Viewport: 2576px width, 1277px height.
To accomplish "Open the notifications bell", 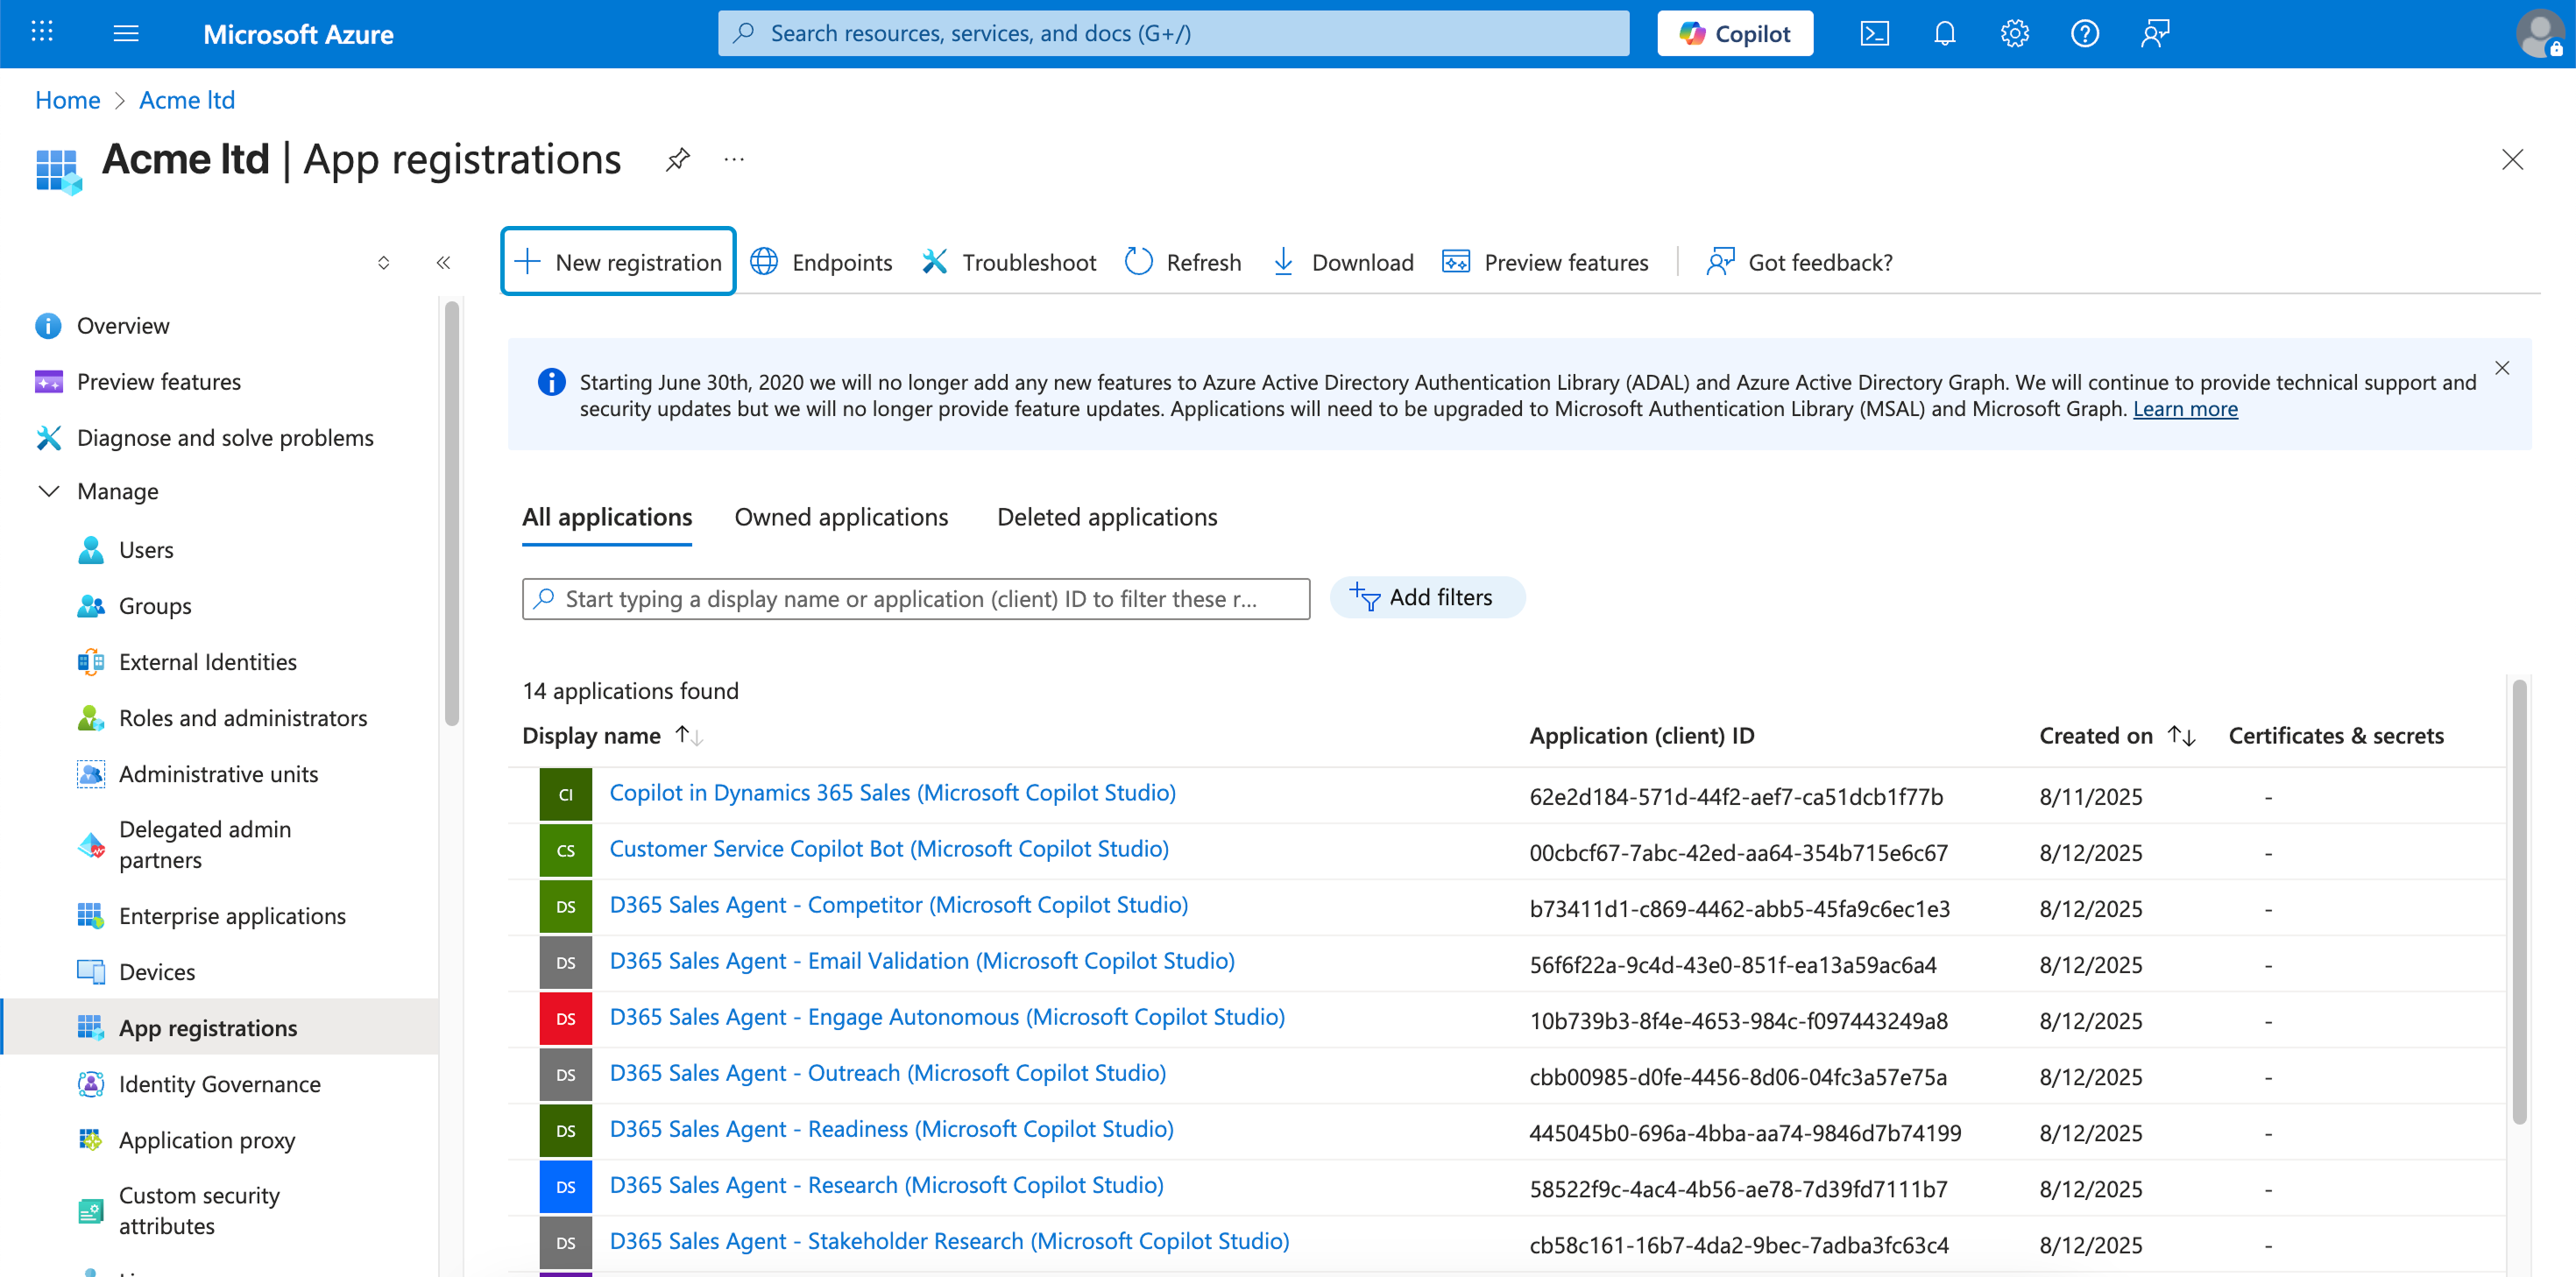I will [1944, 33].
